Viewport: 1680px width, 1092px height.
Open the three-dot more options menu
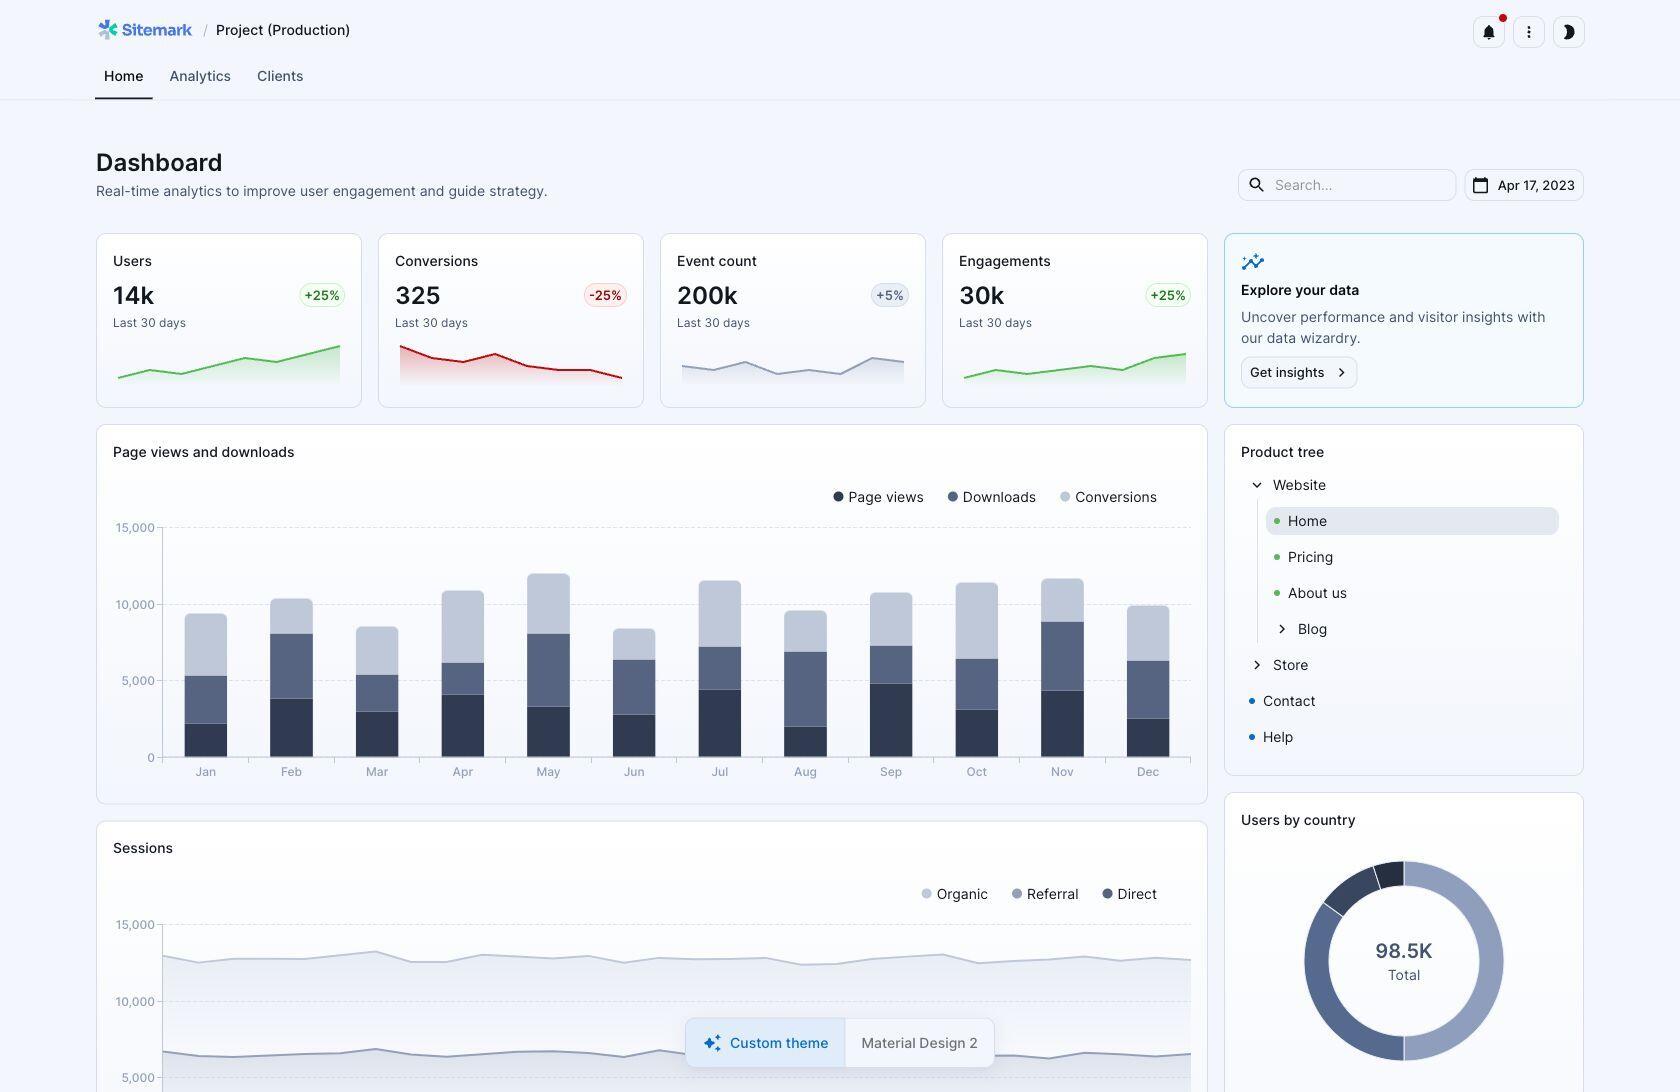[x=1528, y=32]
